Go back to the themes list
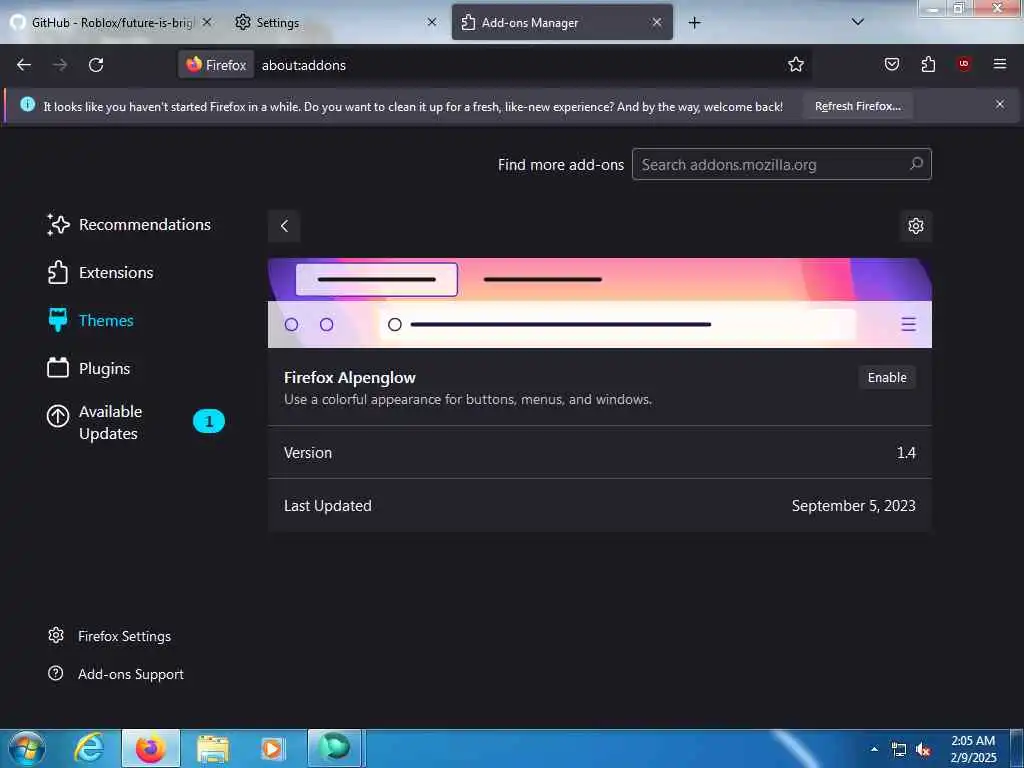1024x768 pixels. click(284, 226)
